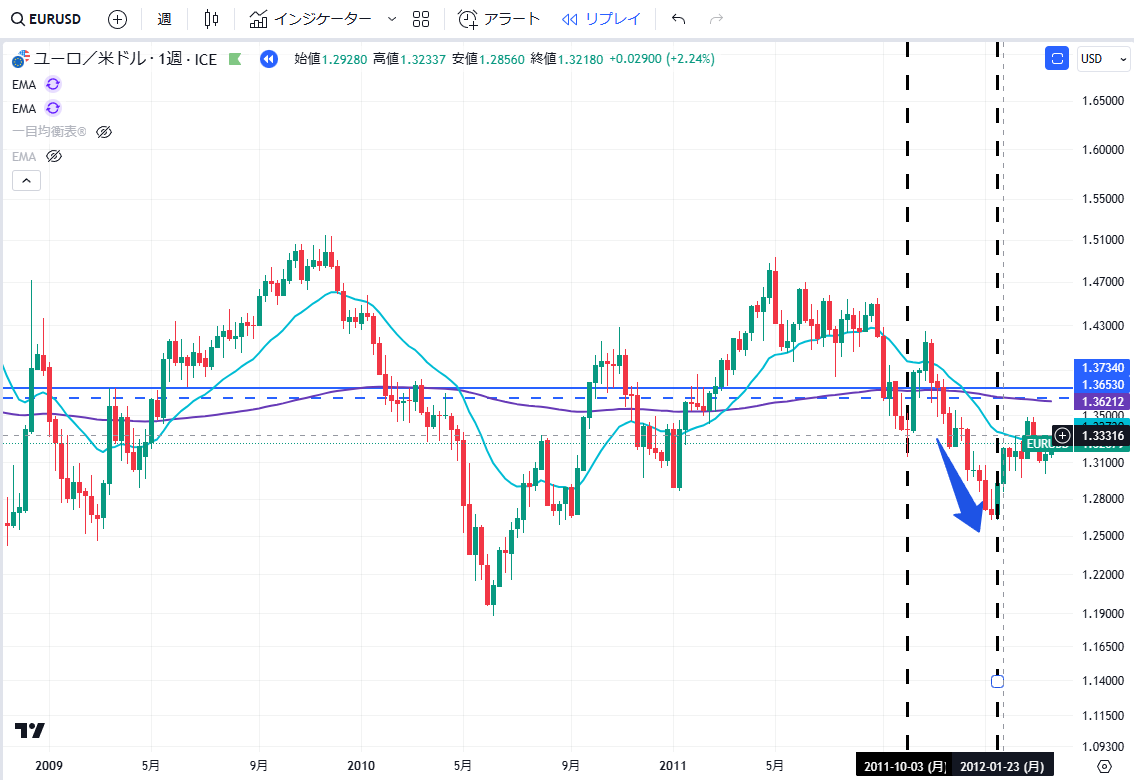This screenshot has width=1135, height=780.
Task: Open the indicator templates grid icon
Action: point(421,19)
